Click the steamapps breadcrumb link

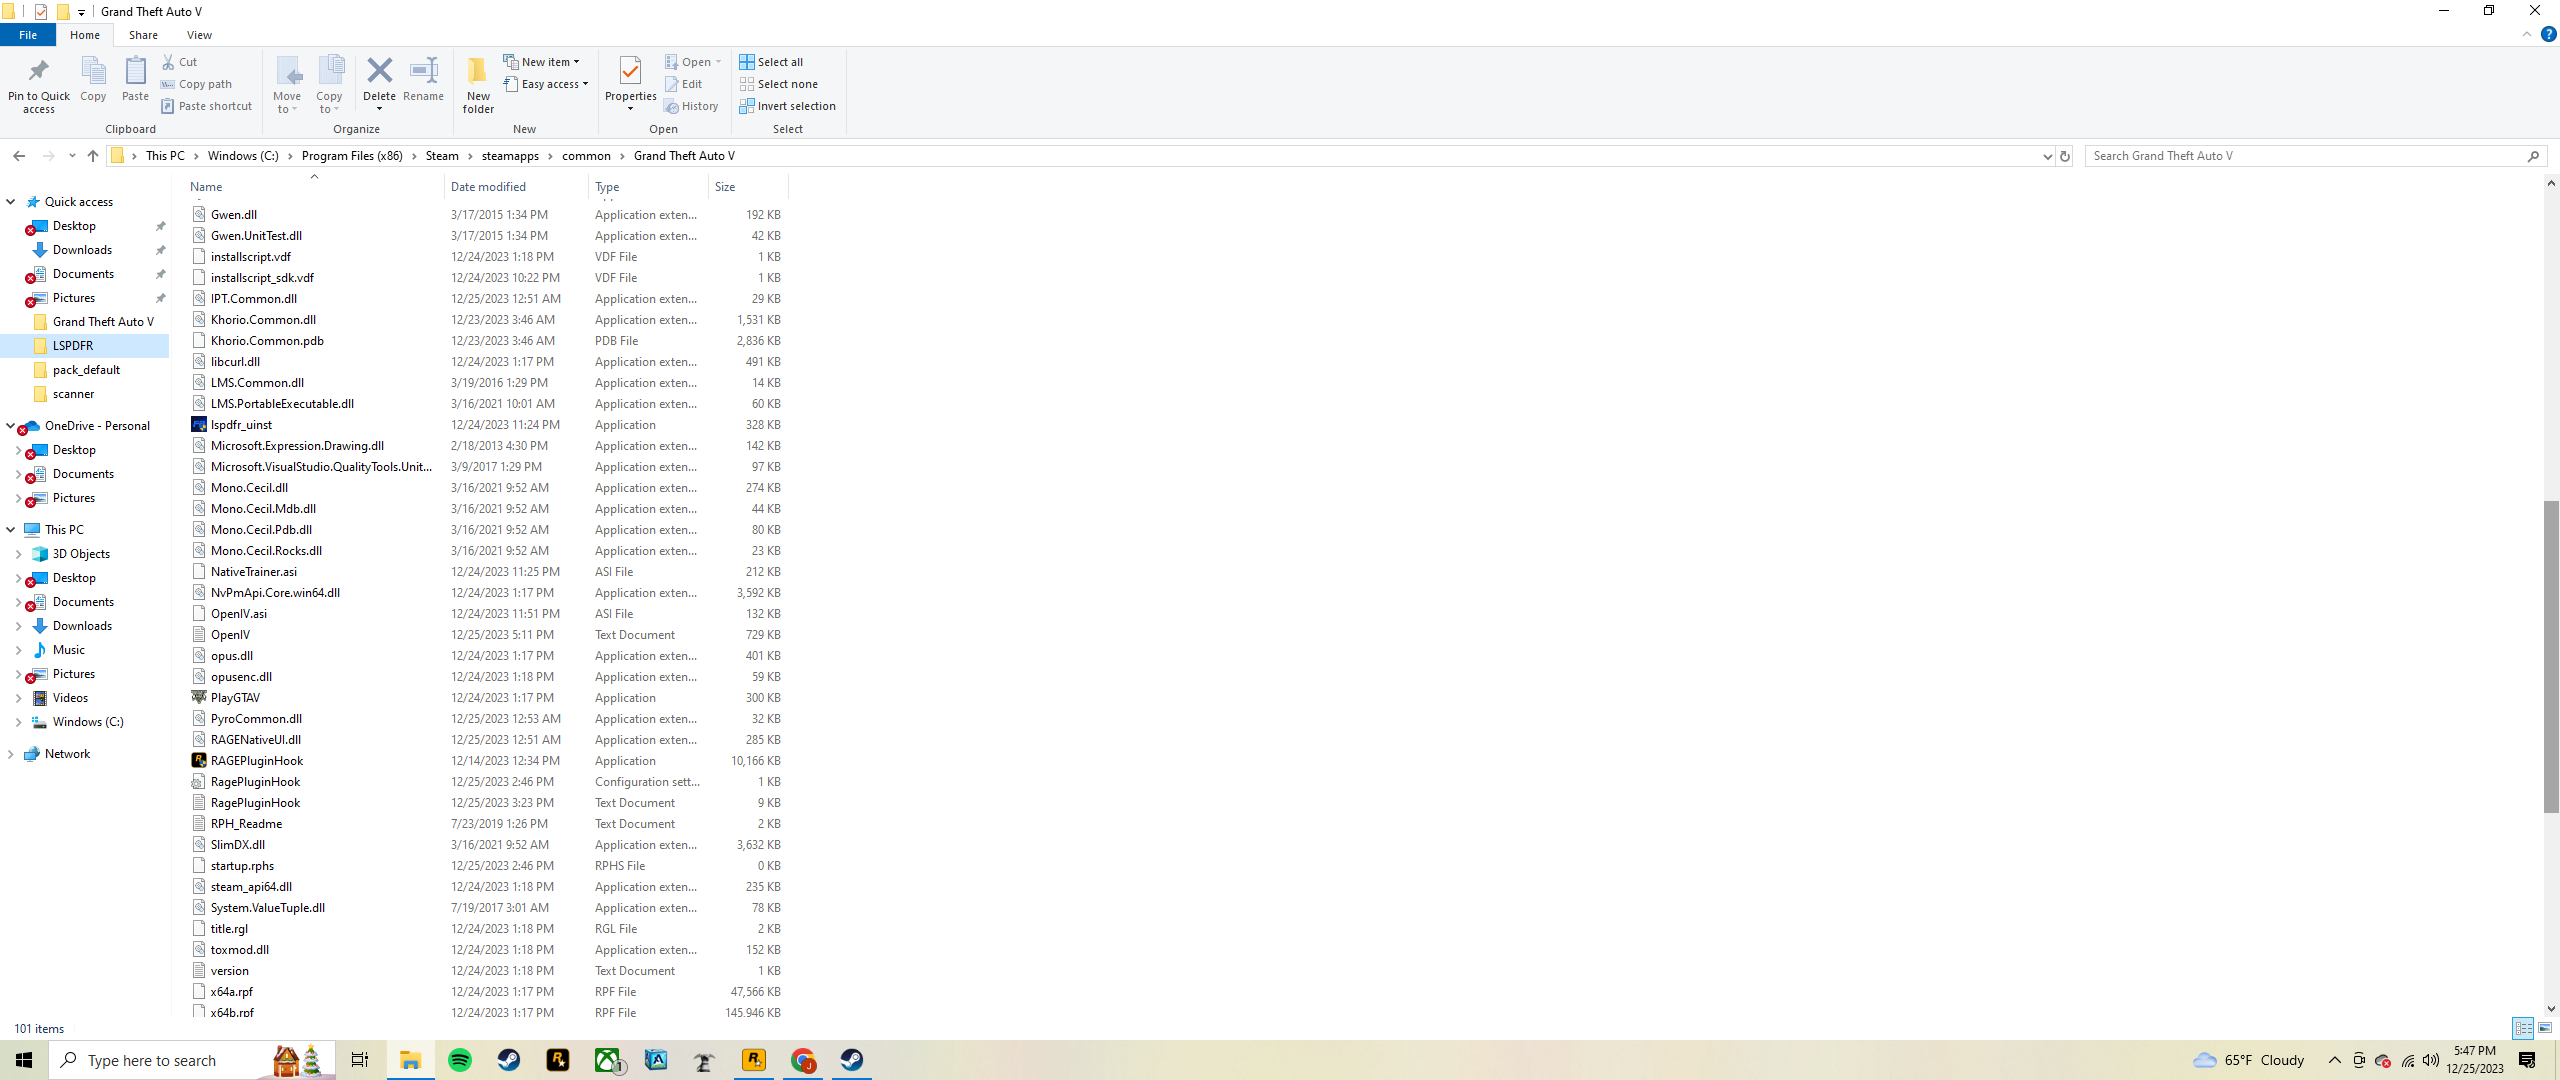point(510,156)
